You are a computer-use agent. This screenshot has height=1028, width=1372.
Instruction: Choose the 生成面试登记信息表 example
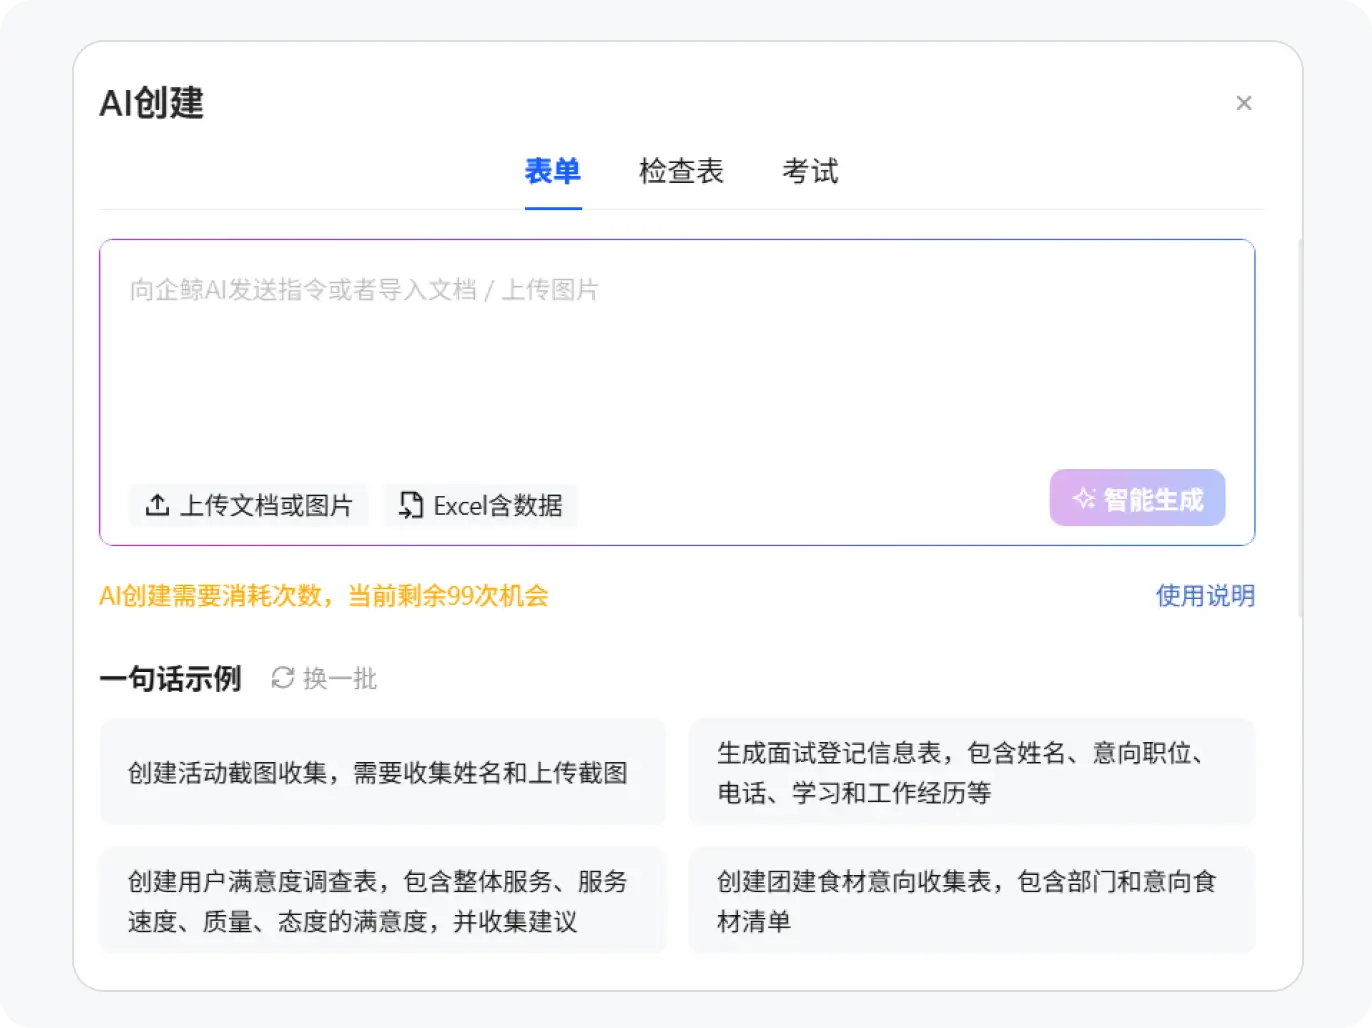tap(971, 772)
